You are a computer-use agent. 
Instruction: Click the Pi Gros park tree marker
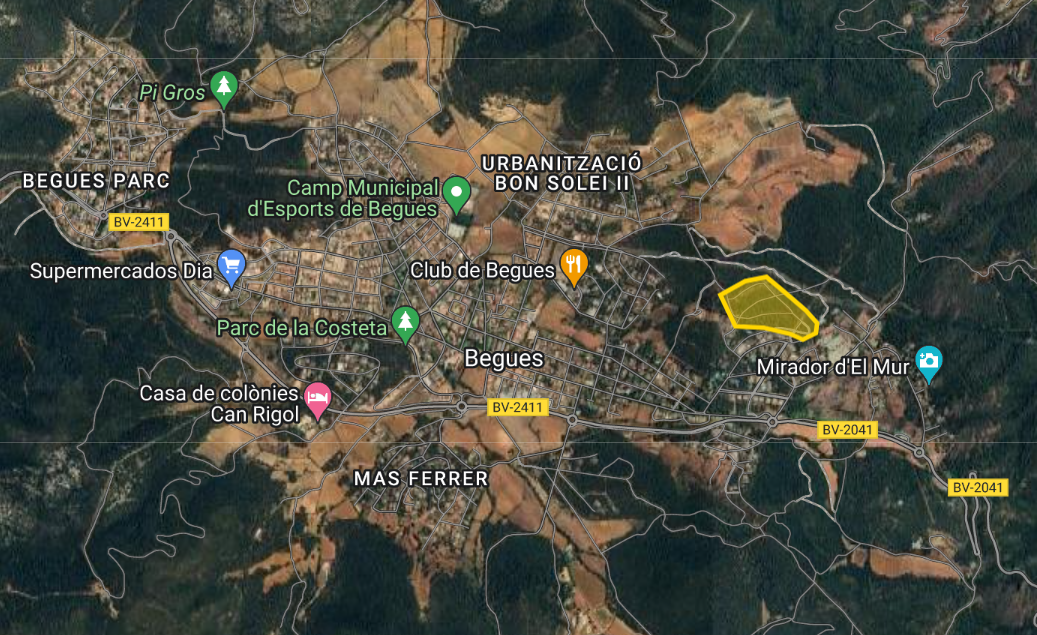(224, 89)
